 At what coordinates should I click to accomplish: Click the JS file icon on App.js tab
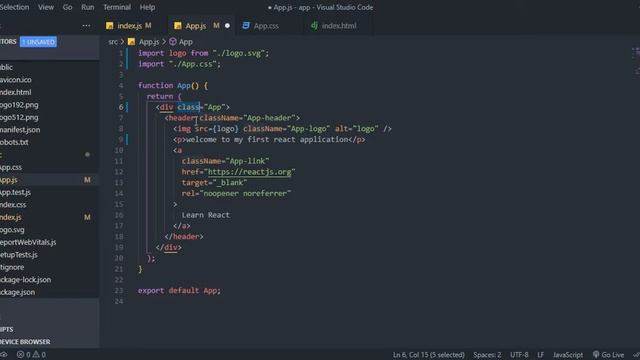click(x=178, y=26)
